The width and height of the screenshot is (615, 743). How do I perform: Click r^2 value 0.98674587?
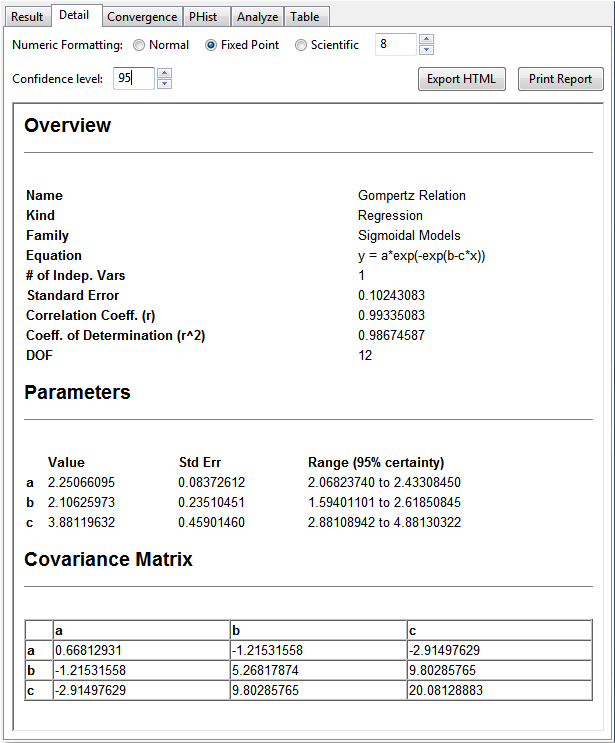point(391,335)
